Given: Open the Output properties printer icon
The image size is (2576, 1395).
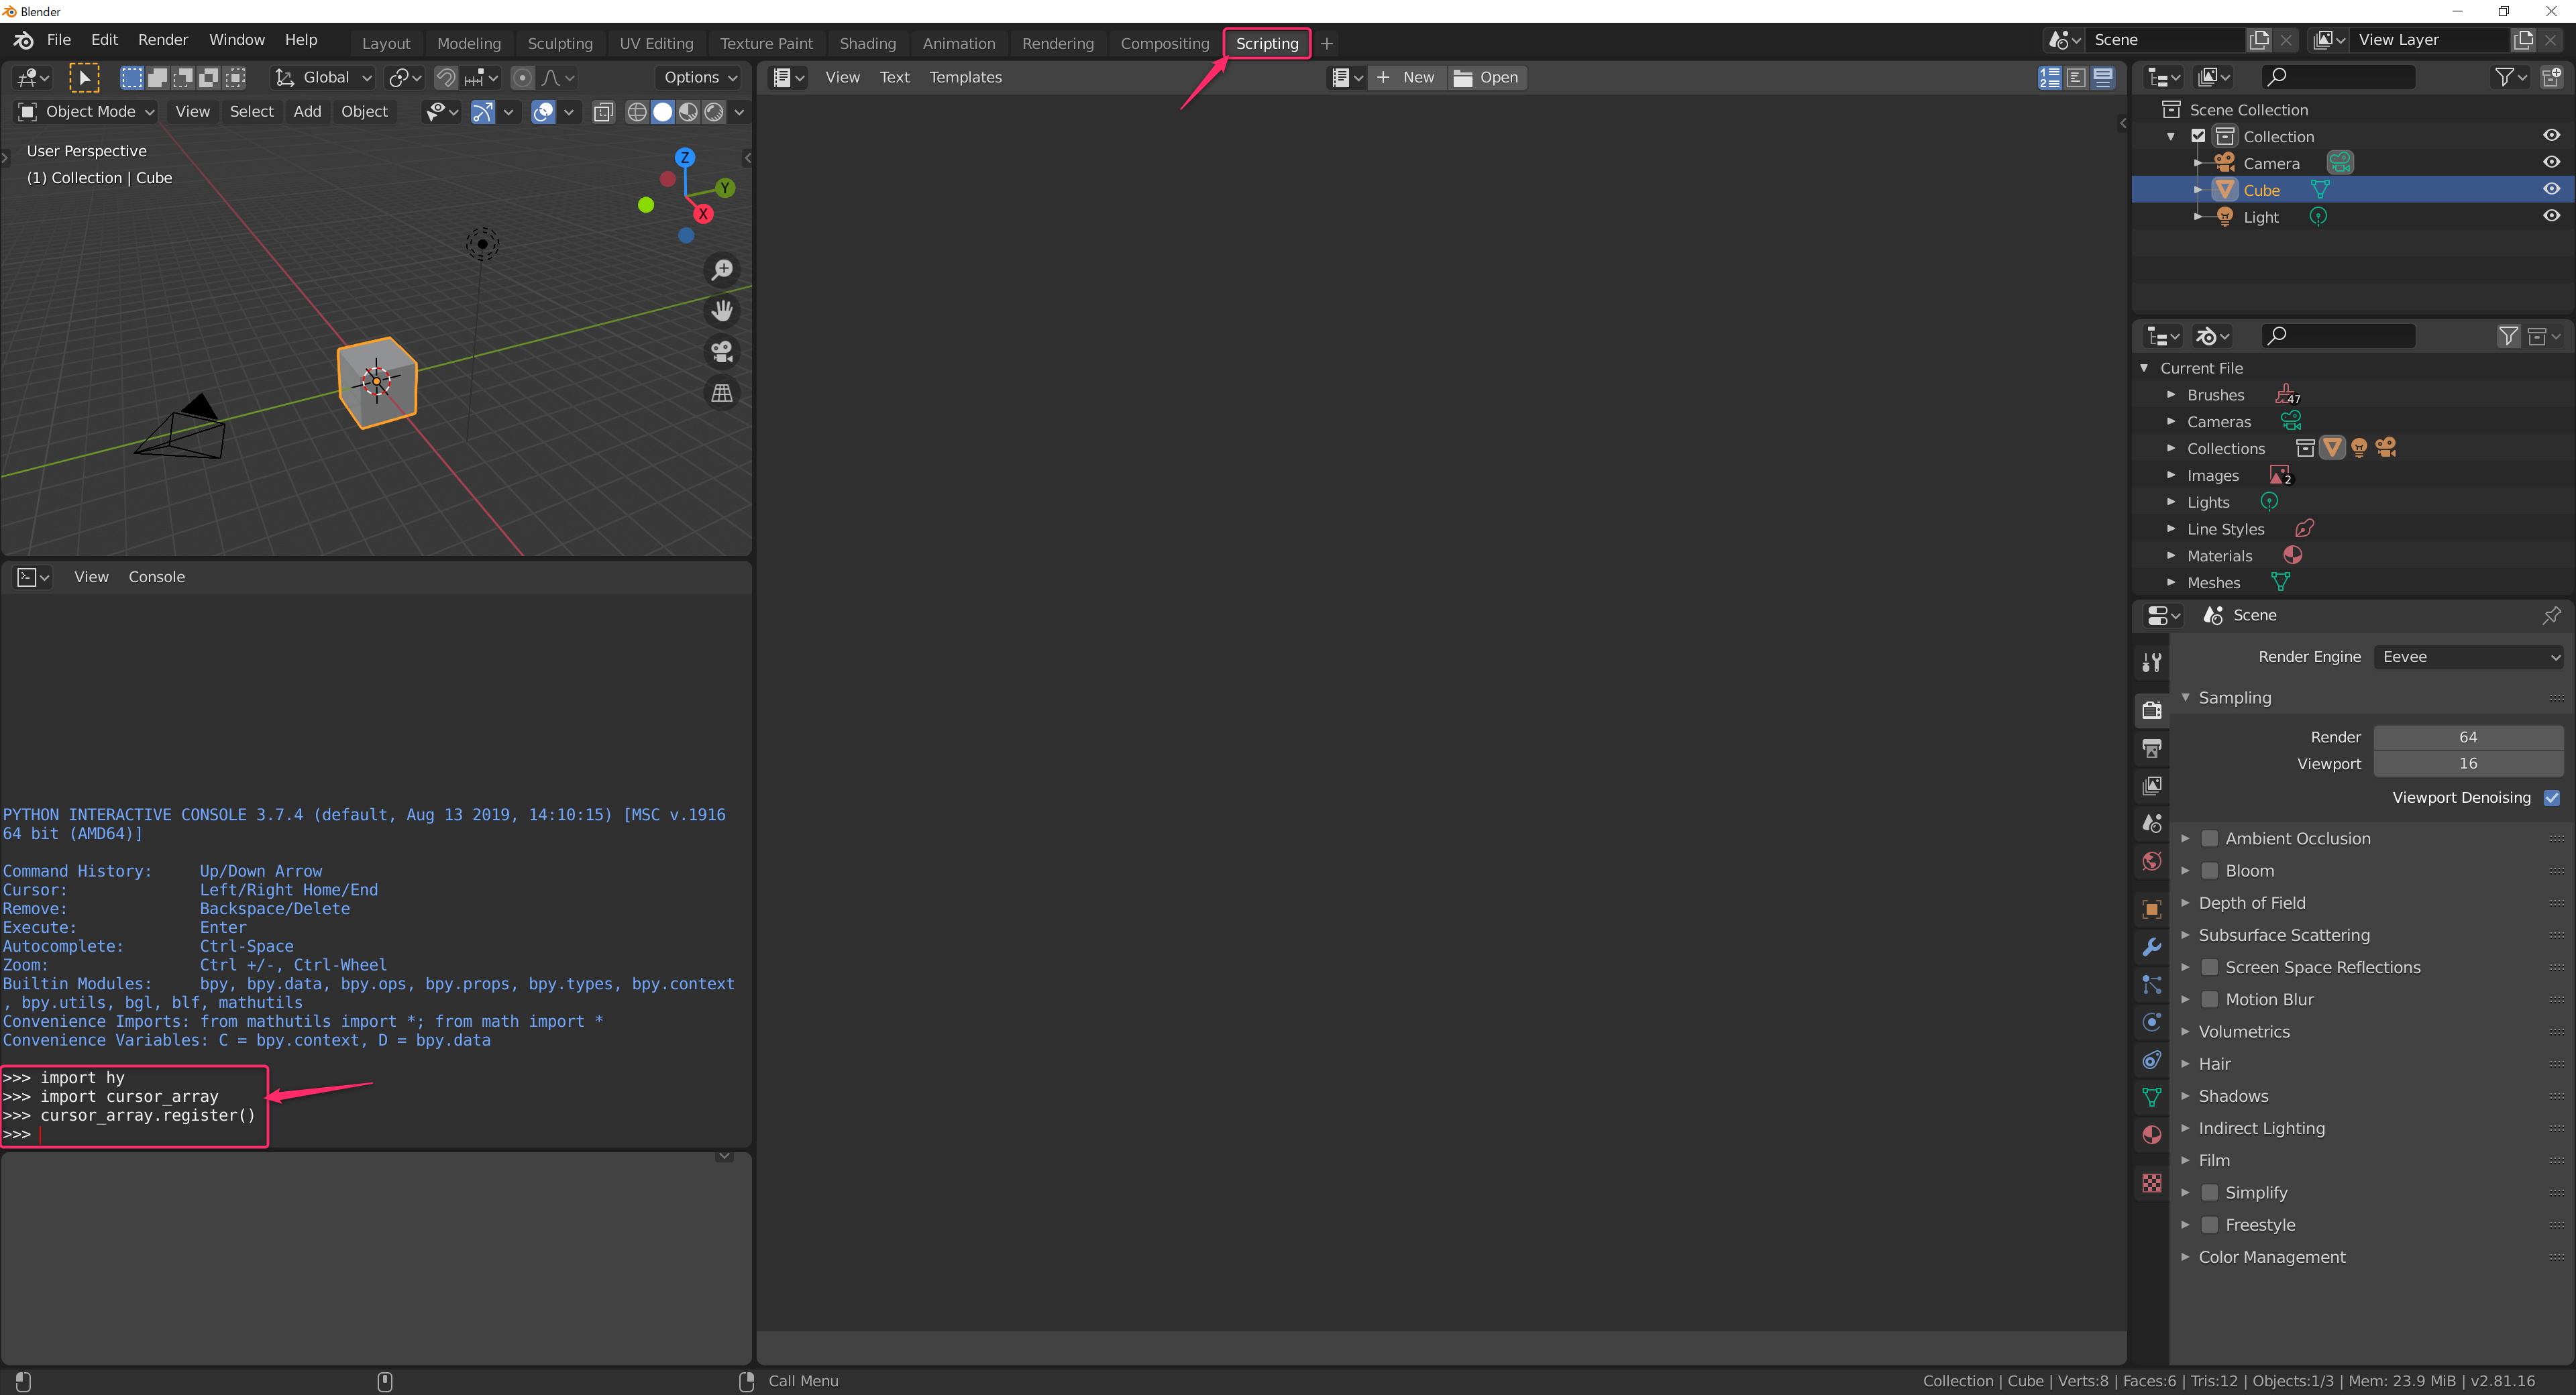Looking at the screenshot, I should [2152, 748].
